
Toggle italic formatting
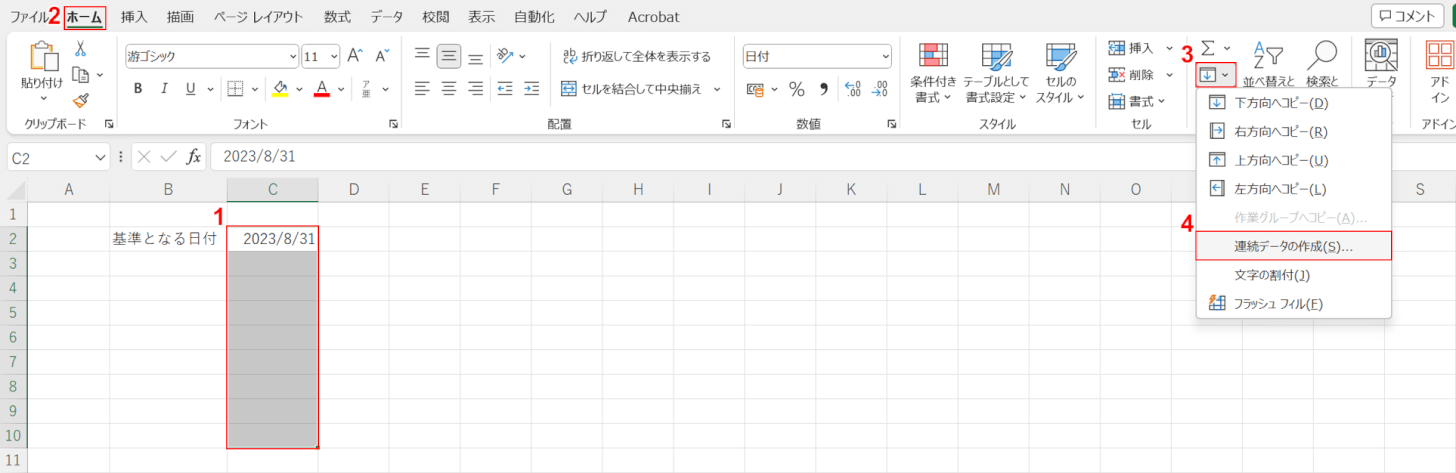tap(164, 88)
